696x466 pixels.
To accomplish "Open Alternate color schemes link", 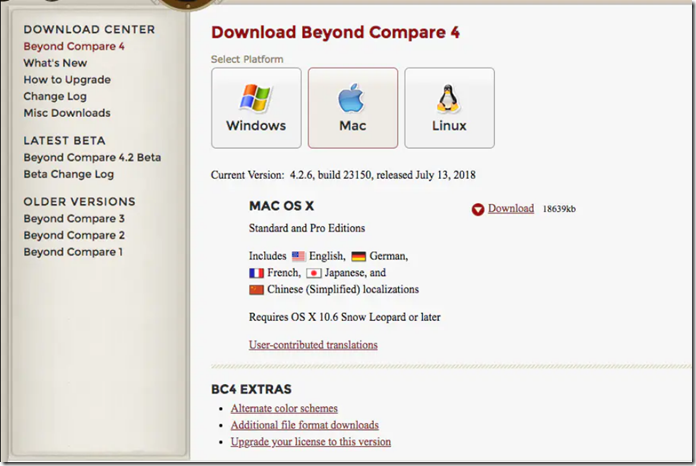I will coord(284,408).
